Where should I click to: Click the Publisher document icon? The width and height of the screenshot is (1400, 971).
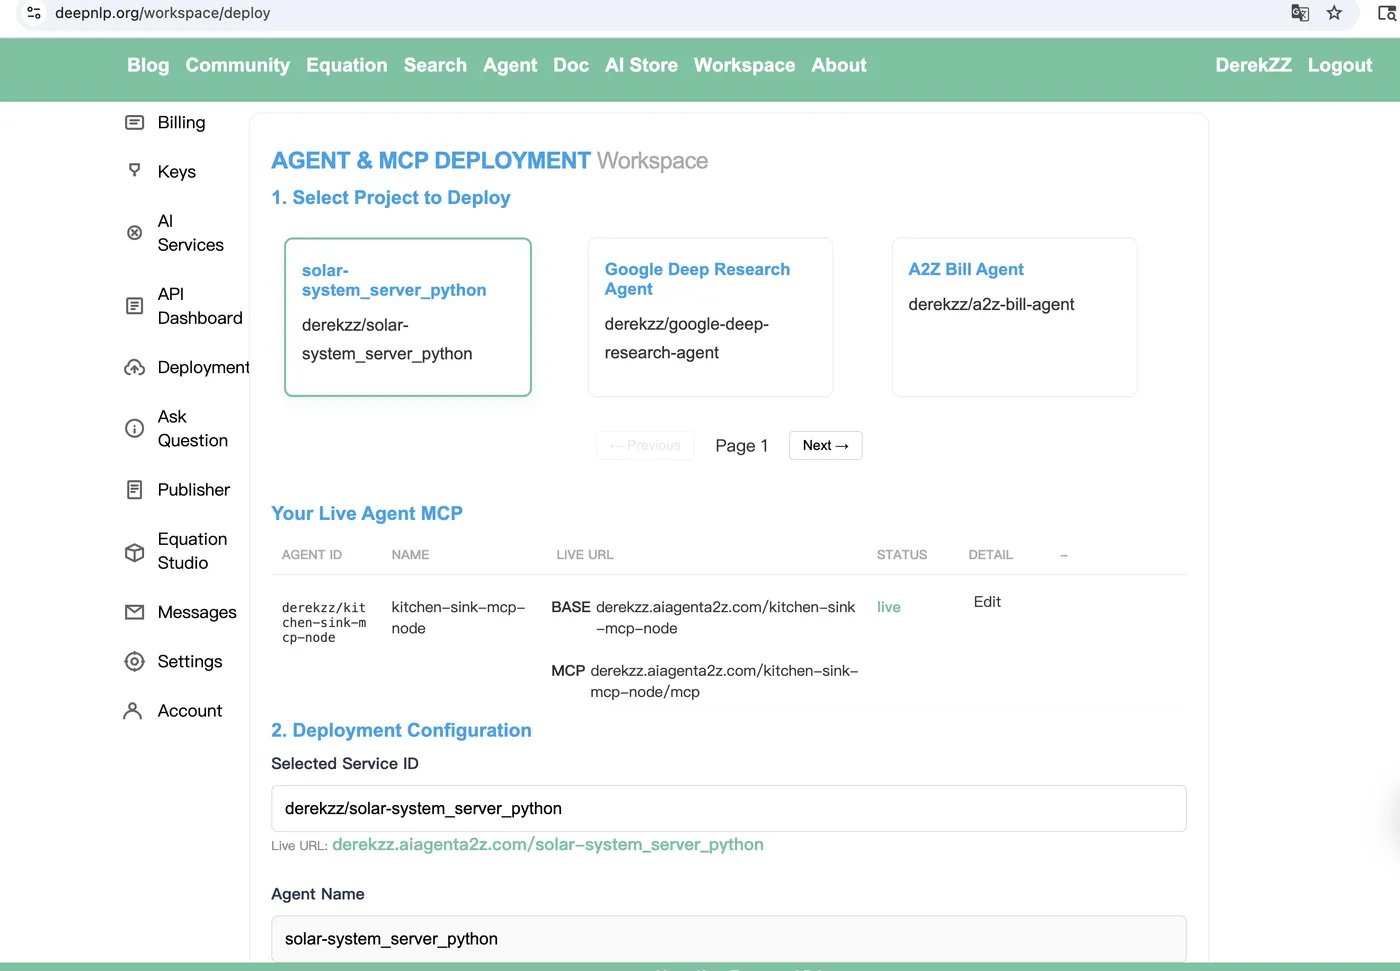(134, 489)
